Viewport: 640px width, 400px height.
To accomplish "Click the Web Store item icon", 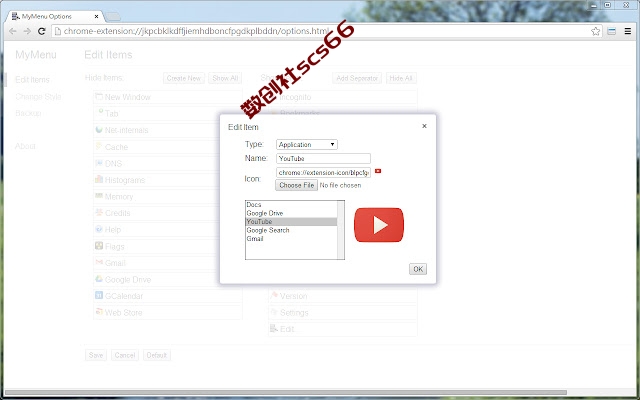I will click(x=99, y=312).
